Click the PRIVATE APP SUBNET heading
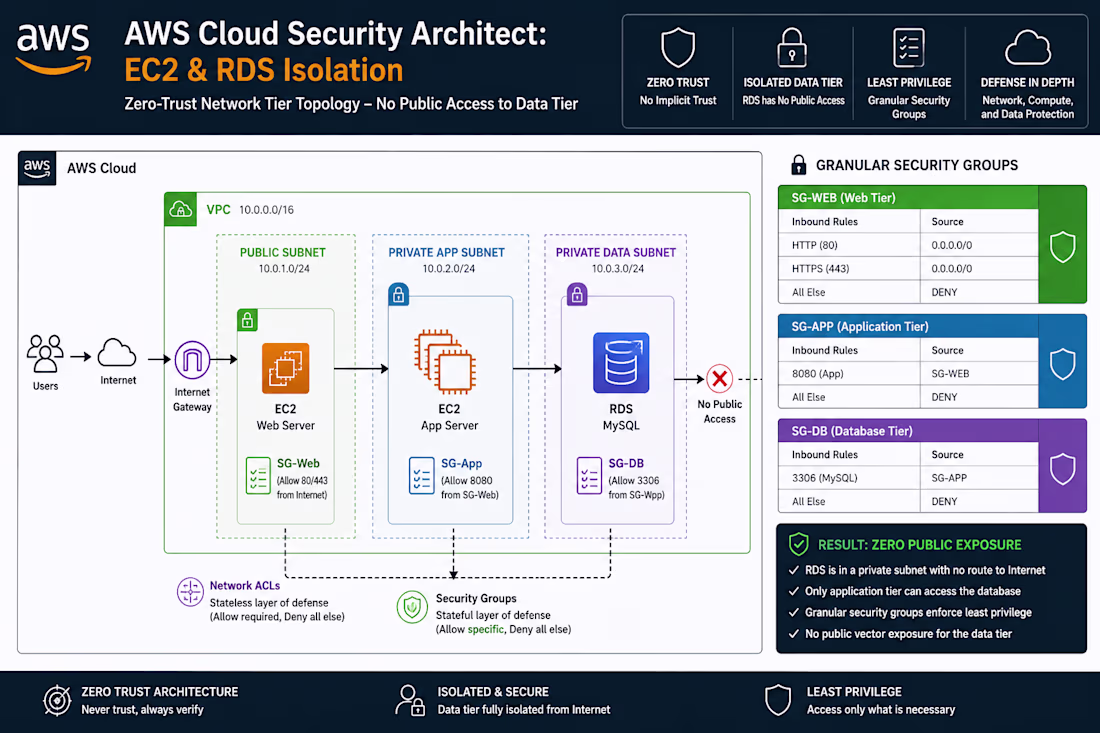The width and height of the screenshot is (1100, 733). [446, 253]
